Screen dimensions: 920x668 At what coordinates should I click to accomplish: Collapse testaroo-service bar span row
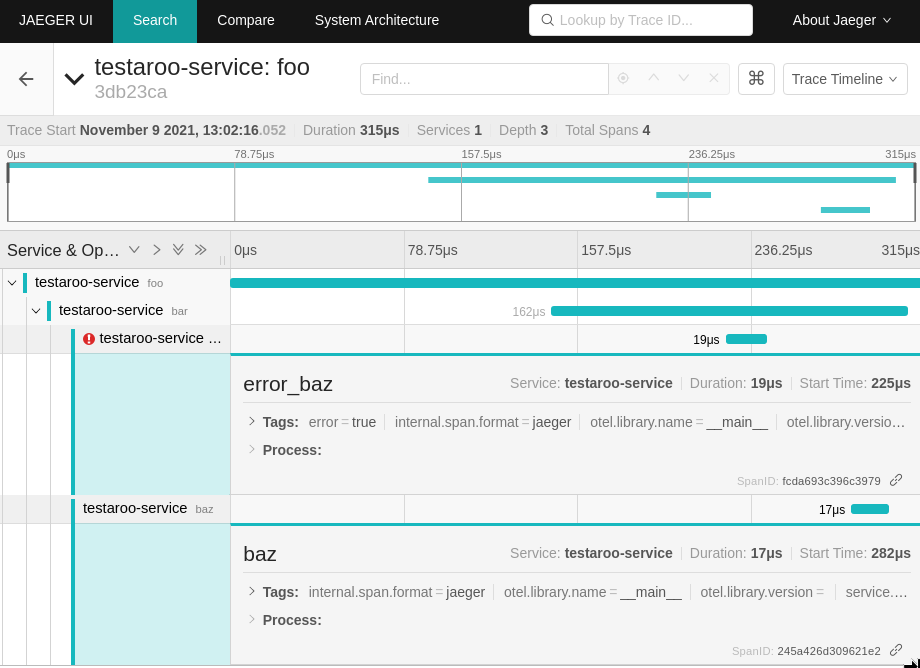tap(36, 310)
